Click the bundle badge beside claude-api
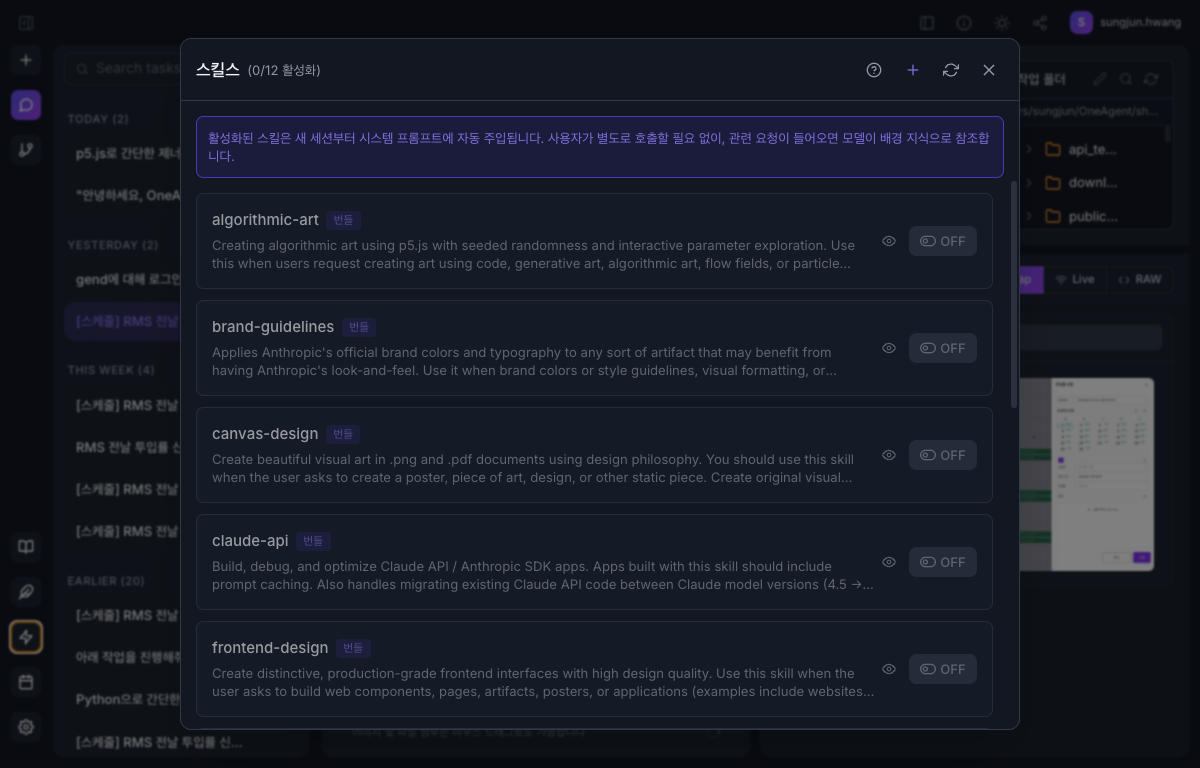Viewport: 1200px width, 768px height. point(313,541)
